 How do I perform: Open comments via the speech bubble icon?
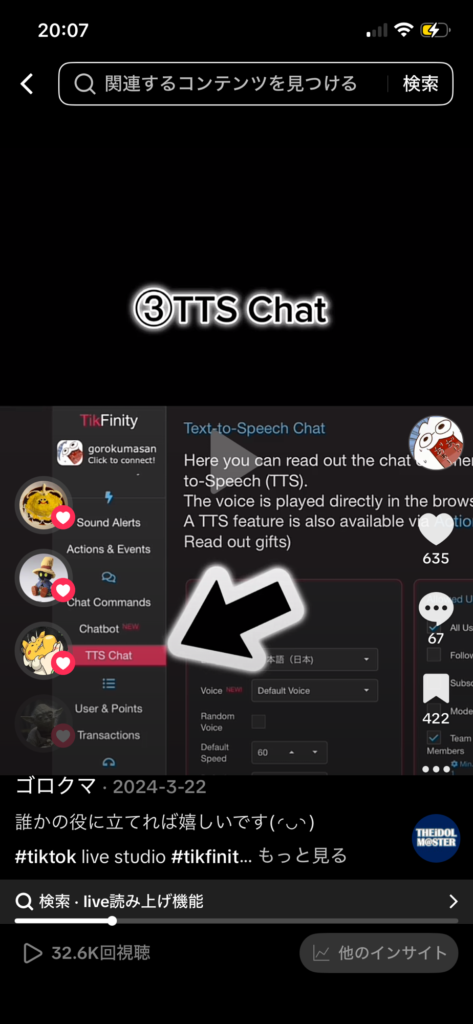click(x=436, y=611)
